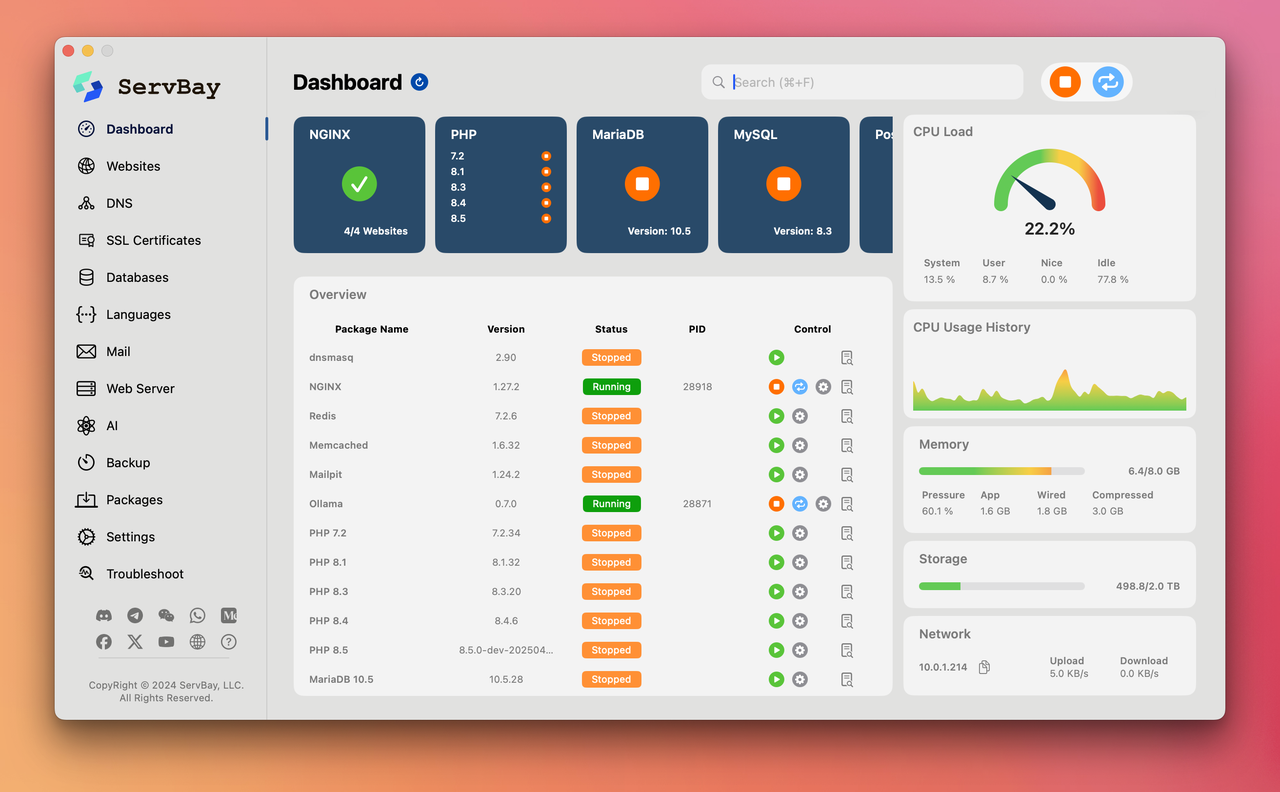
Task: Stop MariaDB from its dashboard card
Action: [x=641, y=183]
